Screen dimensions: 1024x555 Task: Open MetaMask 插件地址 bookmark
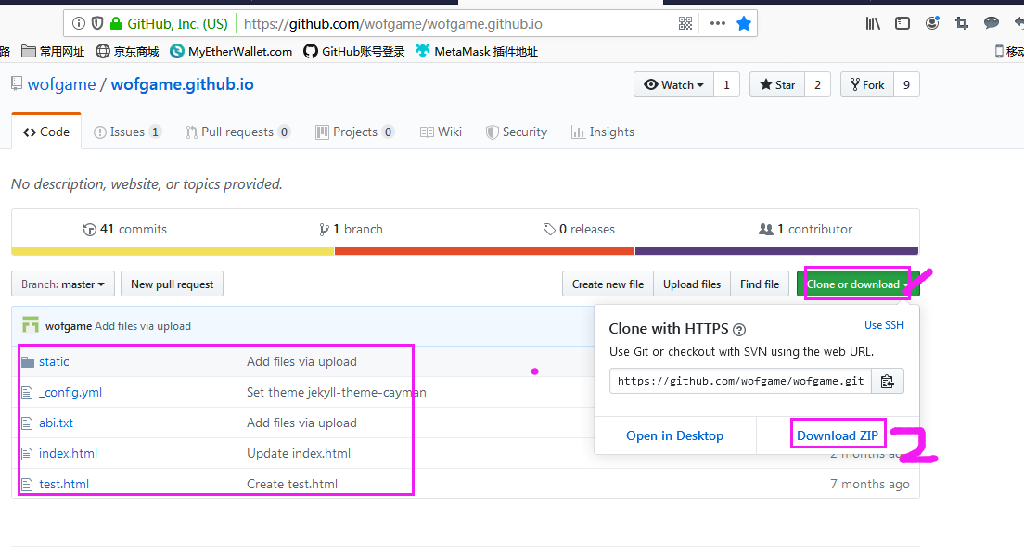[477, 52]
